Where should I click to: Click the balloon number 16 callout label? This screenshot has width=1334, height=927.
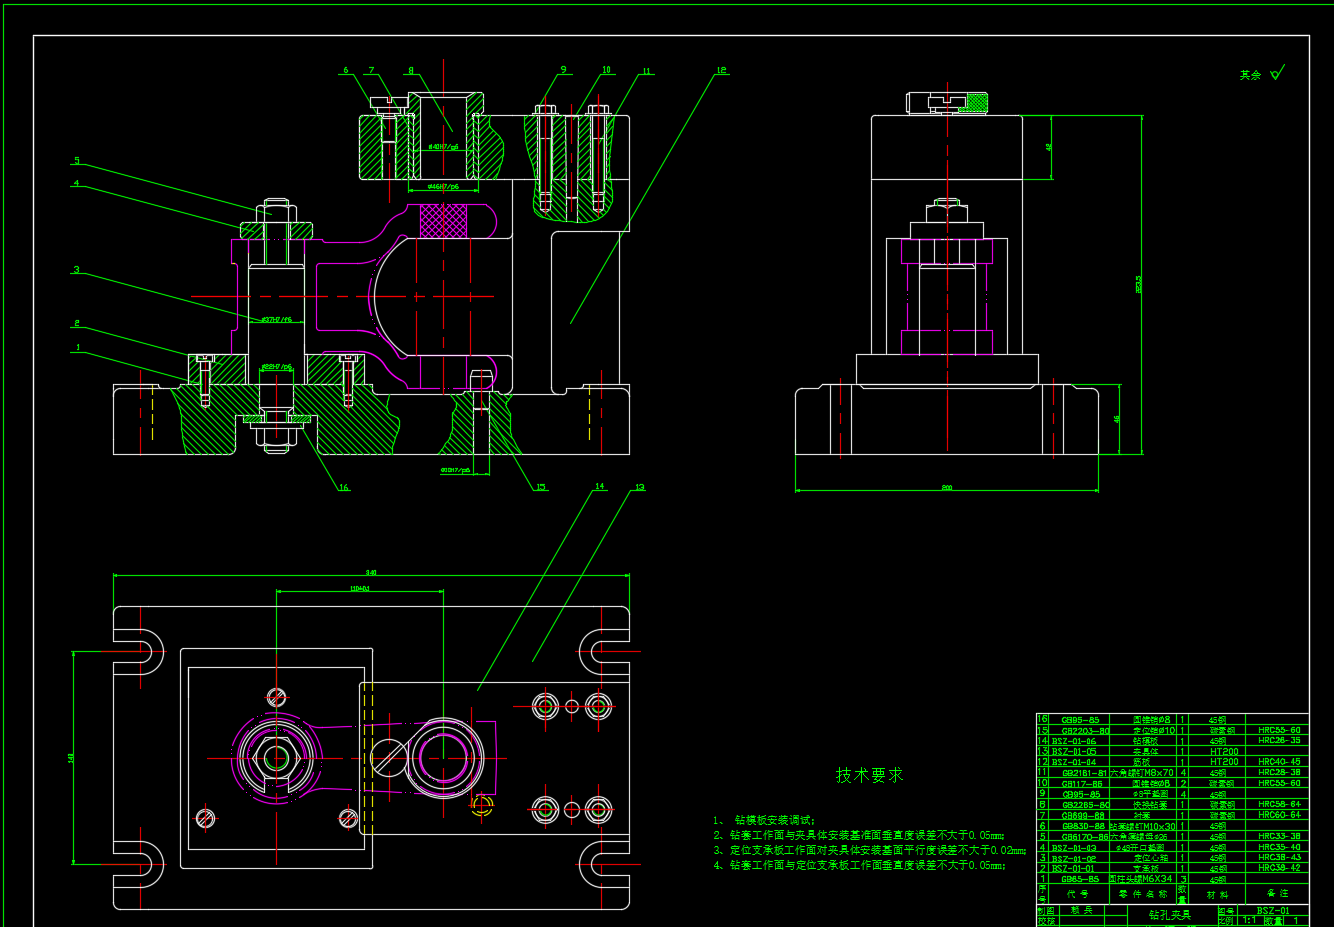343,488
